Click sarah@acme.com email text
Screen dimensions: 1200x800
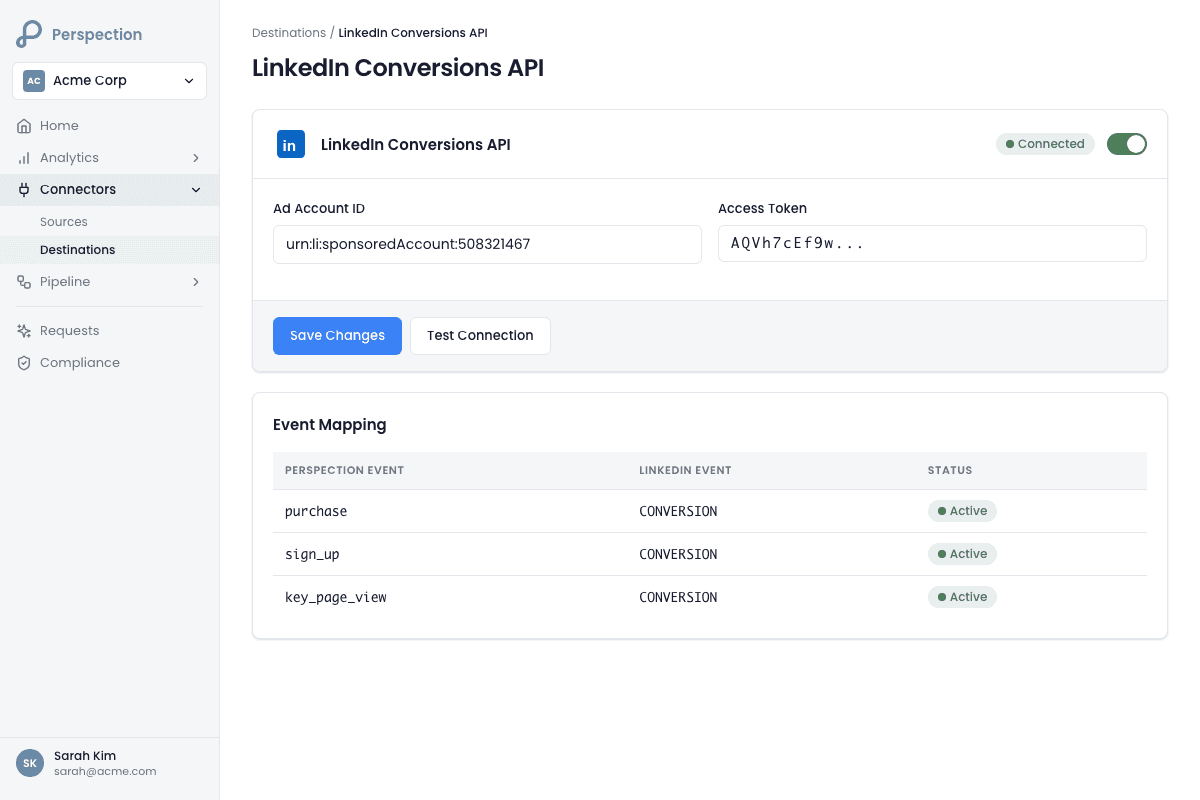105,772
